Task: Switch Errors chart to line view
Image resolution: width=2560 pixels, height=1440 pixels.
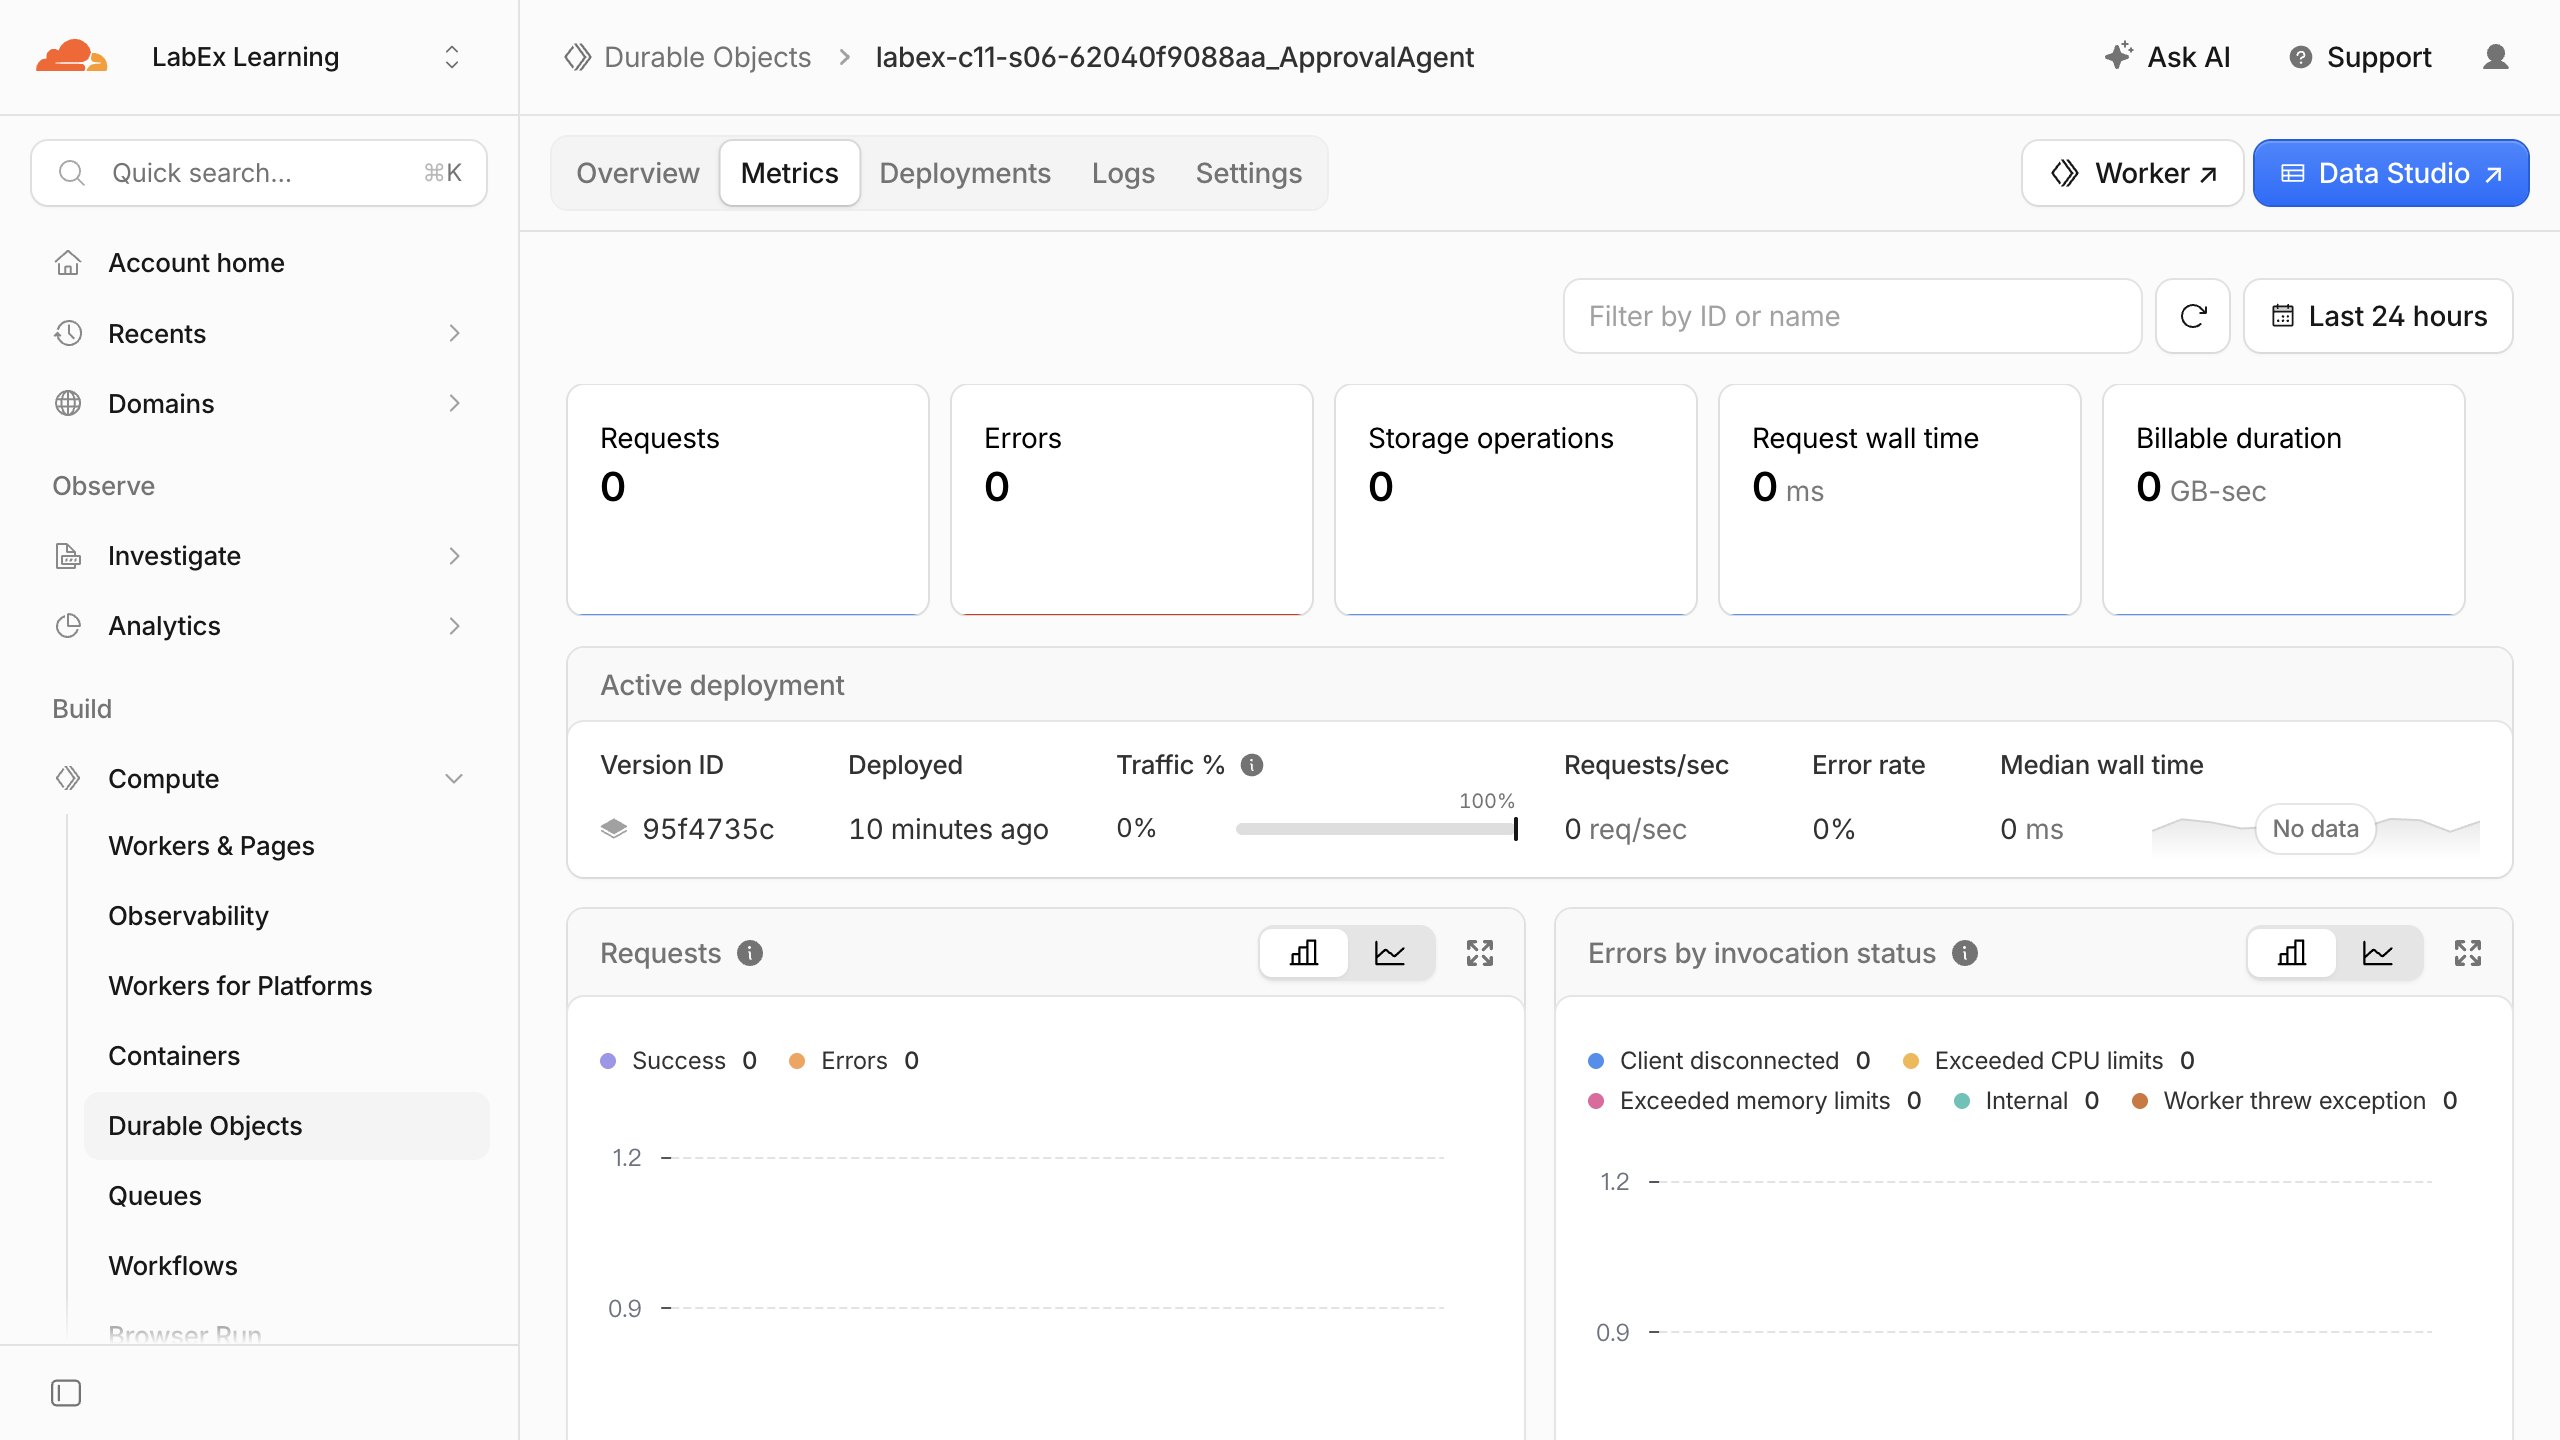Action: coord(2378,953)
